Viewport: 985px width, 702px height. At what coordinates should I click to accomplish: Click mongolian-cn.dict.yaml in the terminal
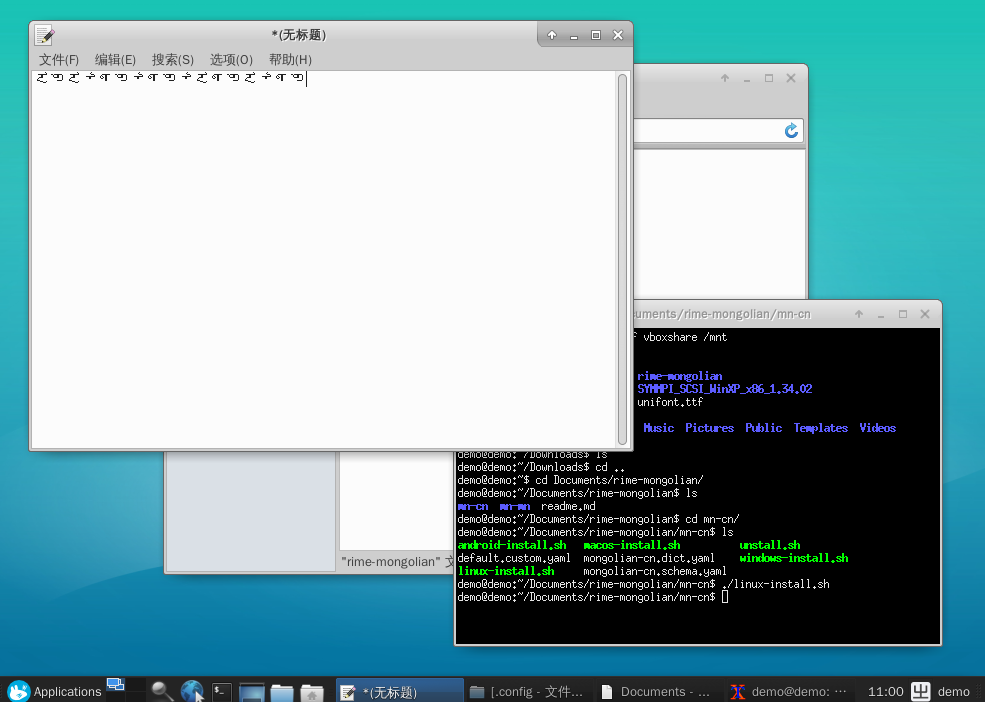click(649, 558)
